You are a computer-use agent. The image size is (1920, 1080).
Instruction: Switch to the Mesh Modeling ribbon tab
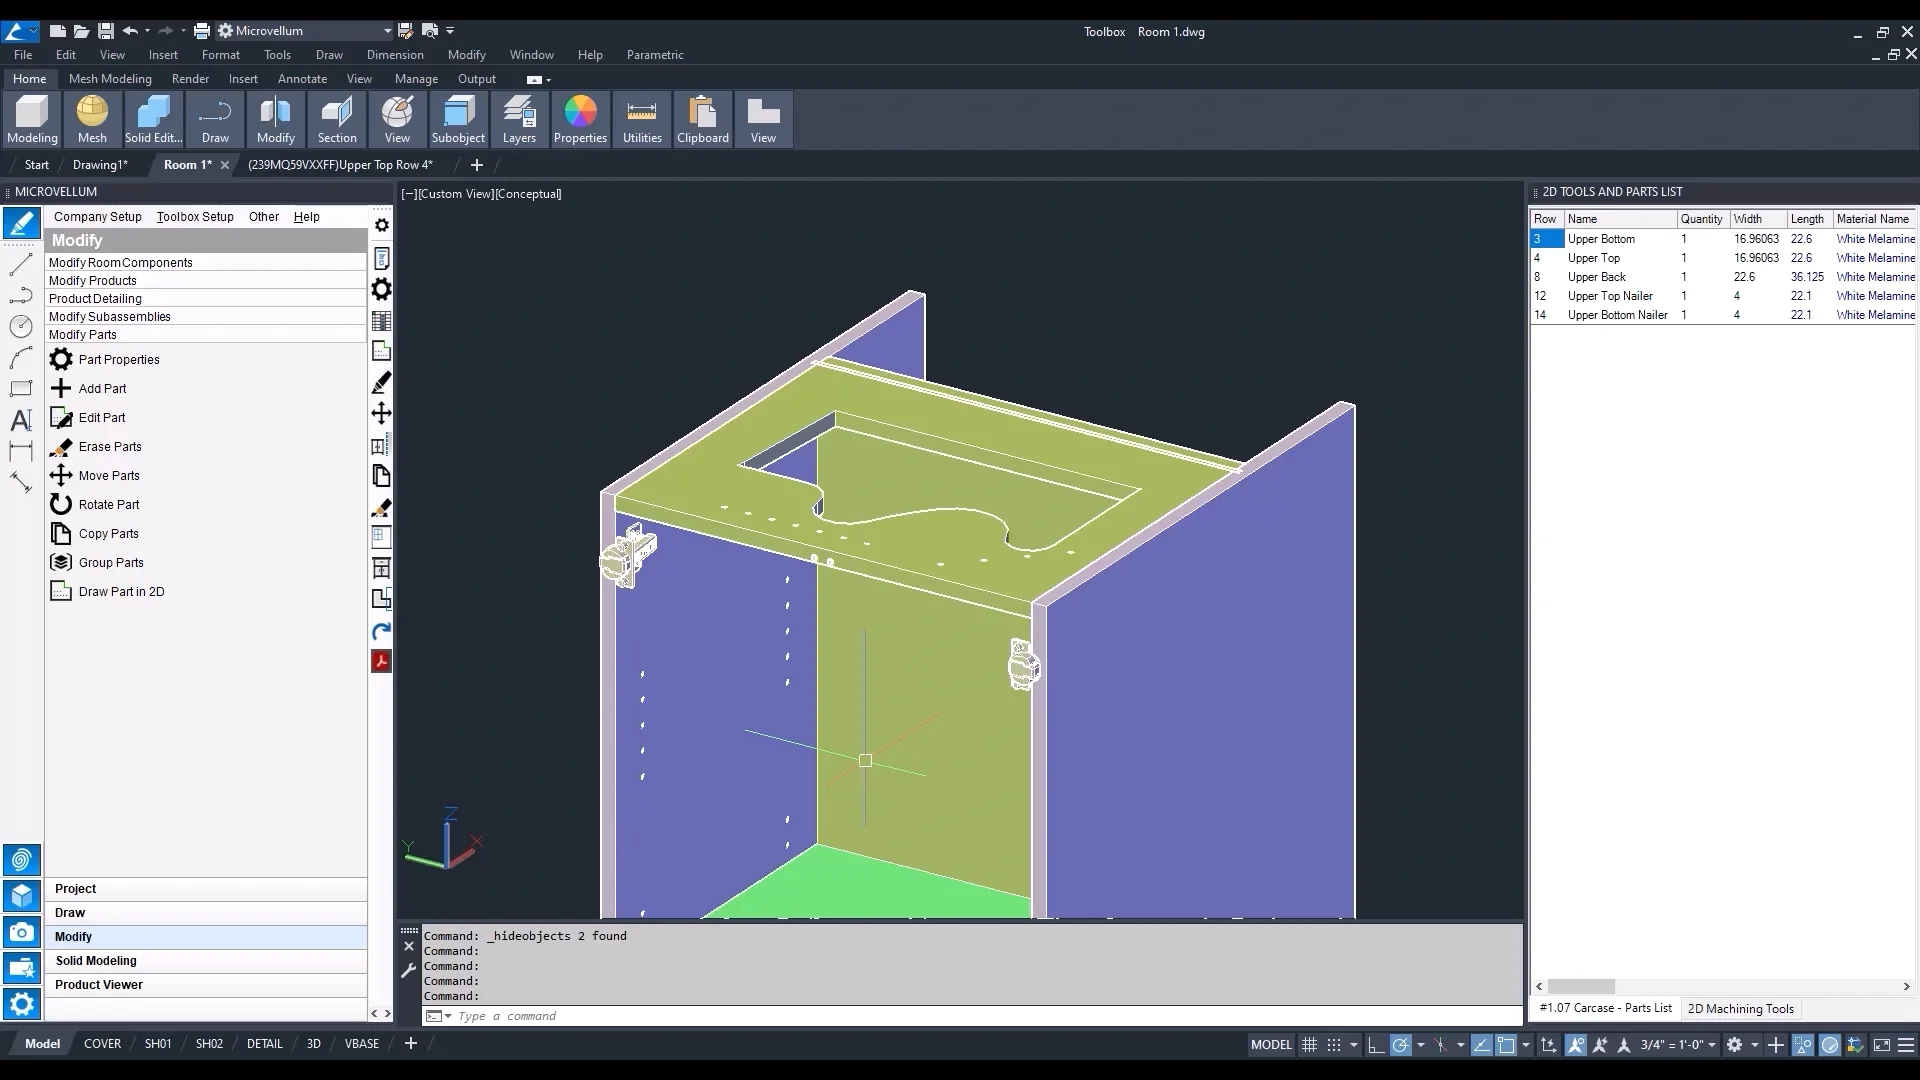tap(110, 79)
